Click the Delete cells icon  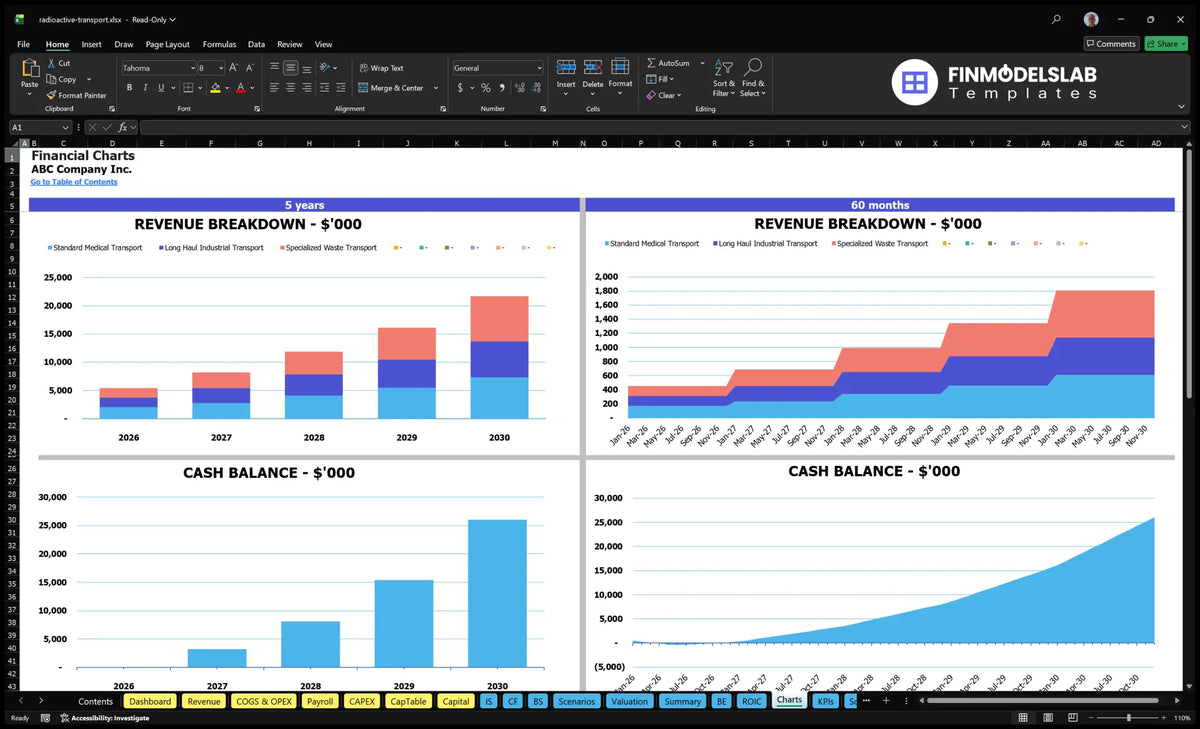point(593,67)
